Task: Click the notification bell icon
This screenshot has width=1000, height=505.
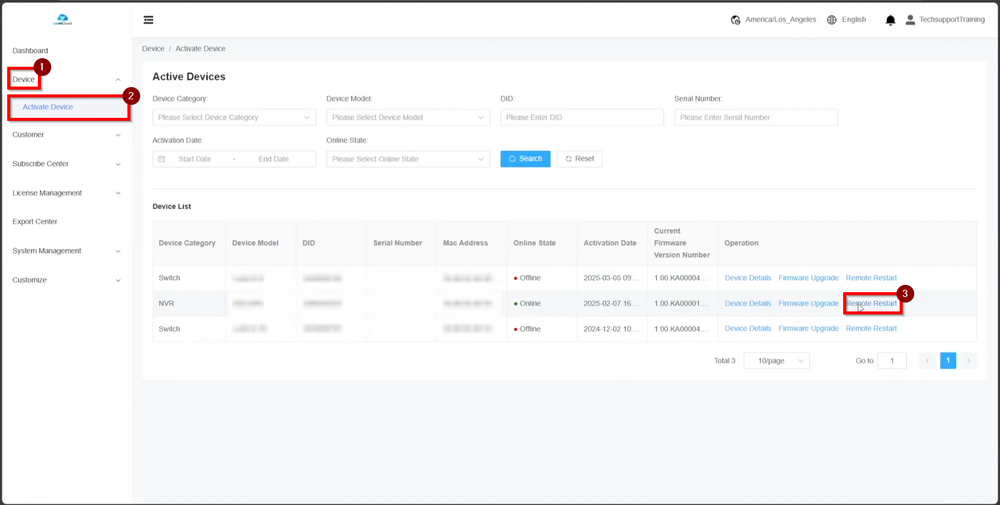Action: coord(890,20)
